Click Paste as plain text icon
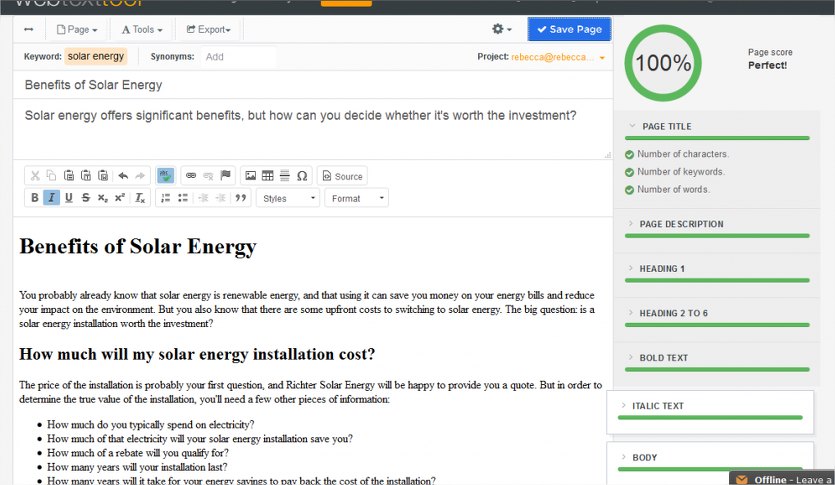 (x=86, y=176)
